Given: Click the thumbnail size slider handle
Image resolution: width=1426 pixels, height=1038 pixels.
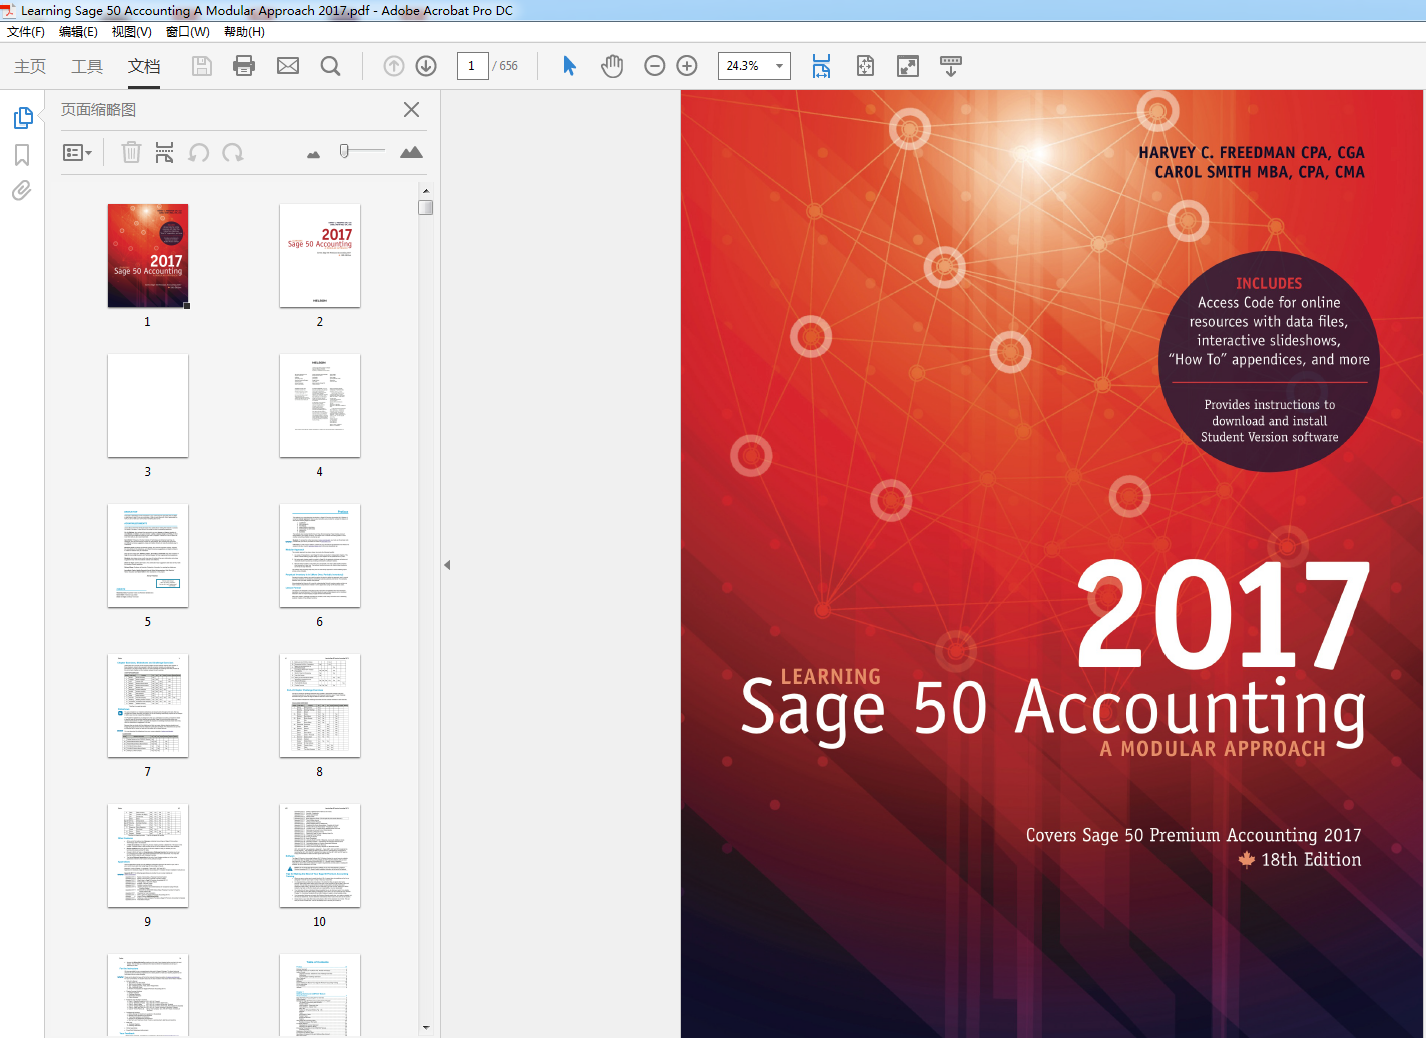Looking at the screenshot, I should (344, 151).
